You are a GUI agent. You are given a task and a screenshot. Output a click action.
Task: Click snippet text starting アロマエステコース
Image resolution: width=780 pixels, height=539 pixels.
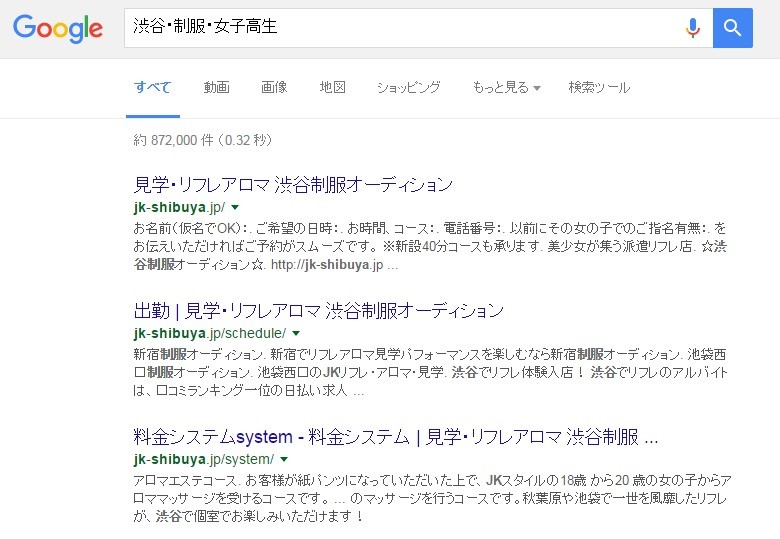[x=432, y=498]
